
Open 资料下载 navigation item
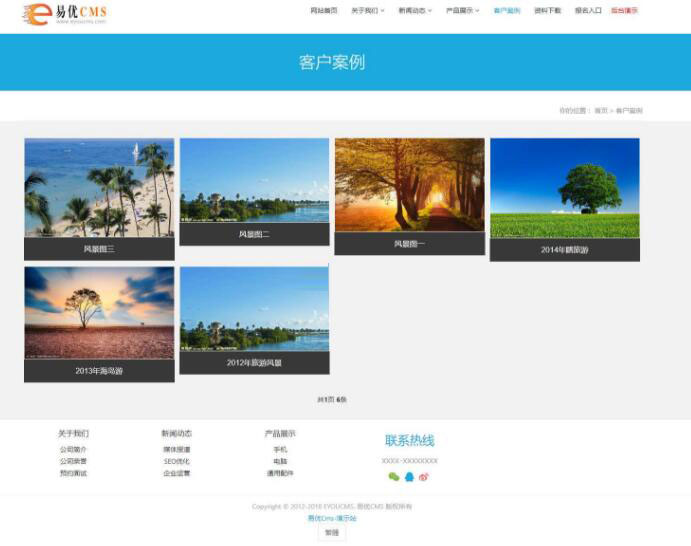coord(547,11)
